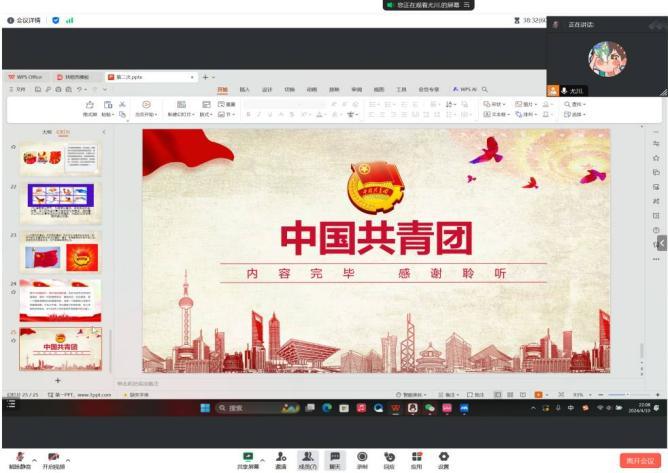The width and height of the screenshot is (668, 473).
Task: Click the undo arrow in quick access bar
Action: click(79, 89)
